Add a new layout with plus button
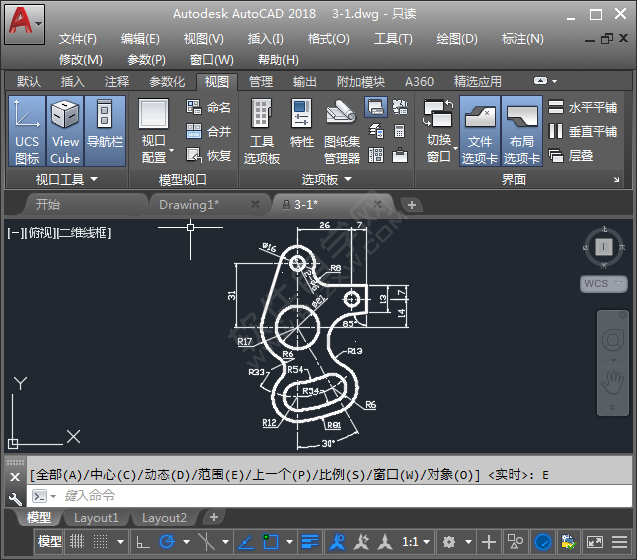The height and width of the screenshot is (560, 637). pyautogui.click(x=214, y=517)
